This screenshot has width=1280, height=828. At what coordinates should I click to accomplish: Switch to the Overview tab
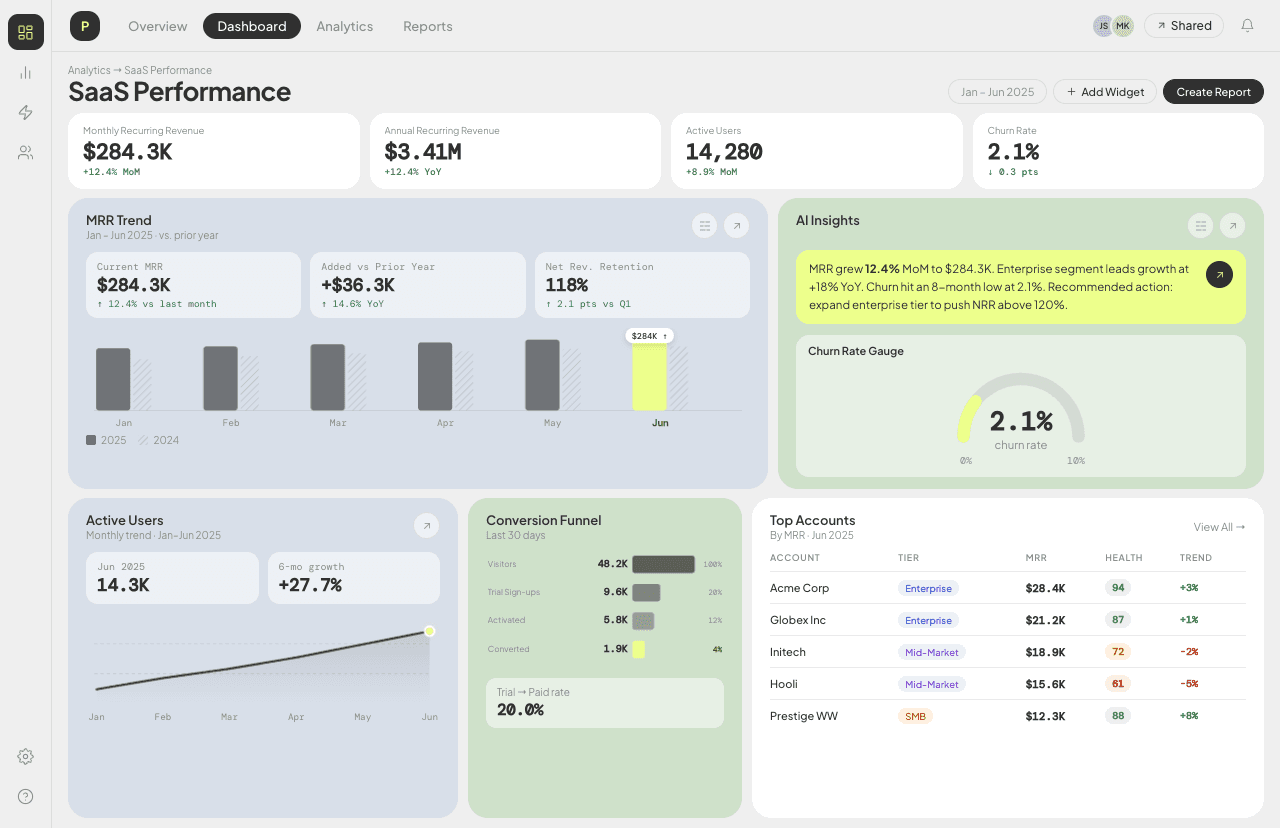point(158,26)
